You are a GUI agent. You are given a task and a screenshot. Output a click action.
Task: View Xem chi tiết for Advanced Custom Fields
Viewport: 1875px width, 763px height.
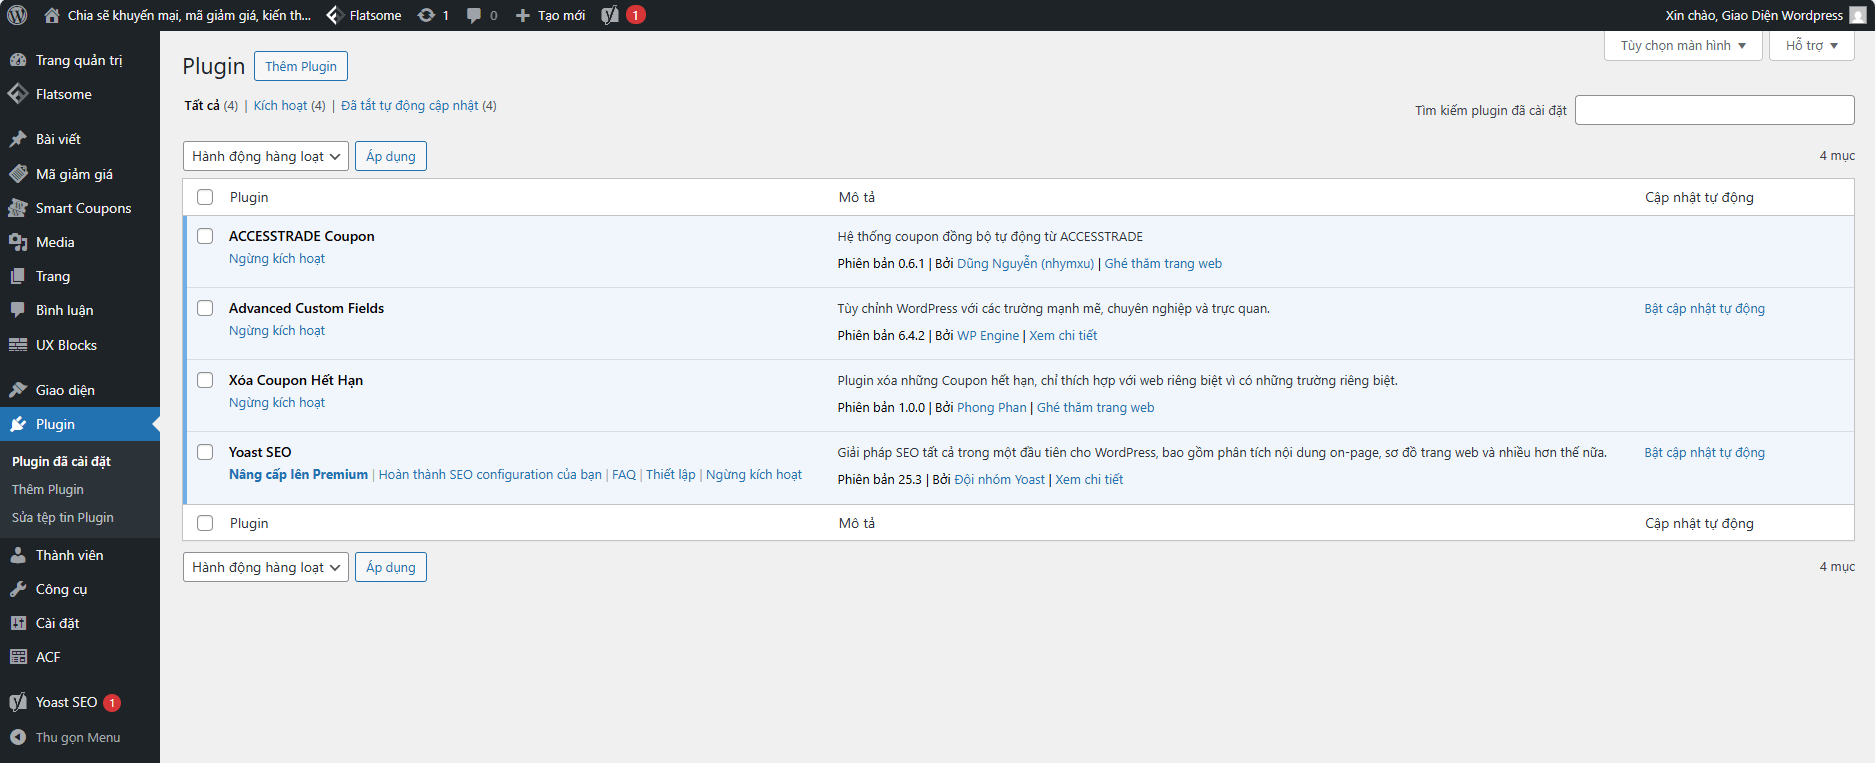coord(1063,335)
